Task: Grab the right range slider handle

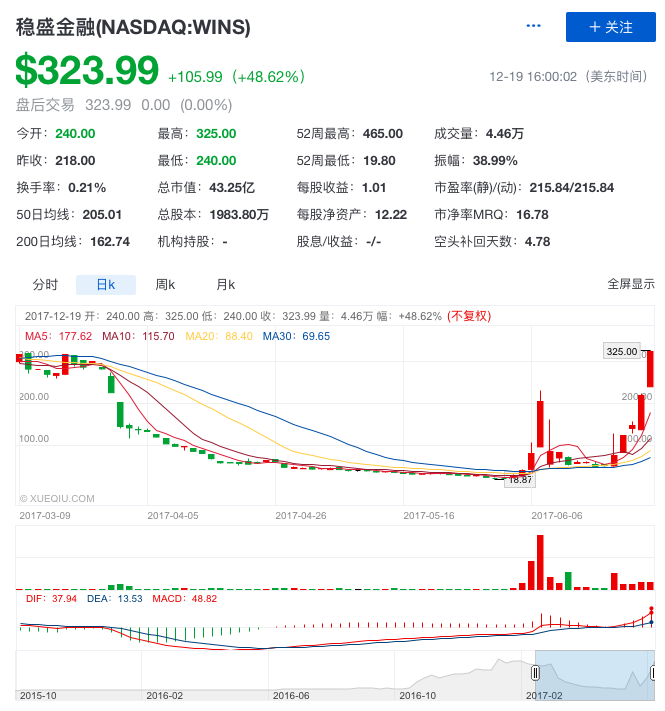Action: [653, 673]
